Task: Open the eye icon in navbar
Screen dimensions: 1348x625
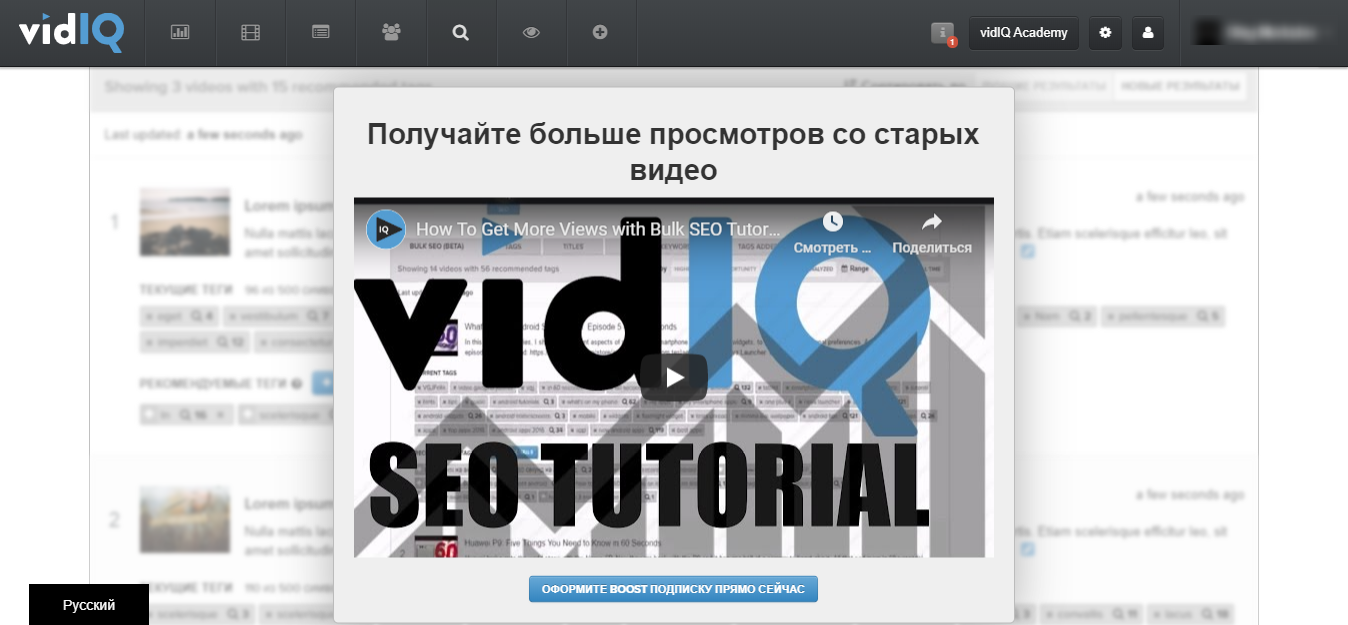Action: pyautogui.click(x=531, y=32)
